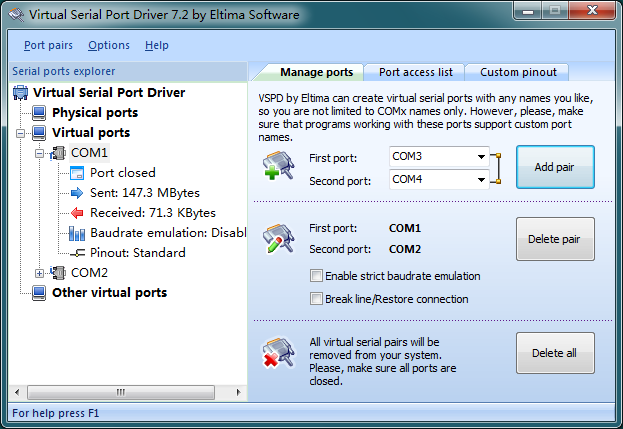Click 'Baudrate emulation: Disabl' row
The image size is (623, 429).
(x=168, y=233)
